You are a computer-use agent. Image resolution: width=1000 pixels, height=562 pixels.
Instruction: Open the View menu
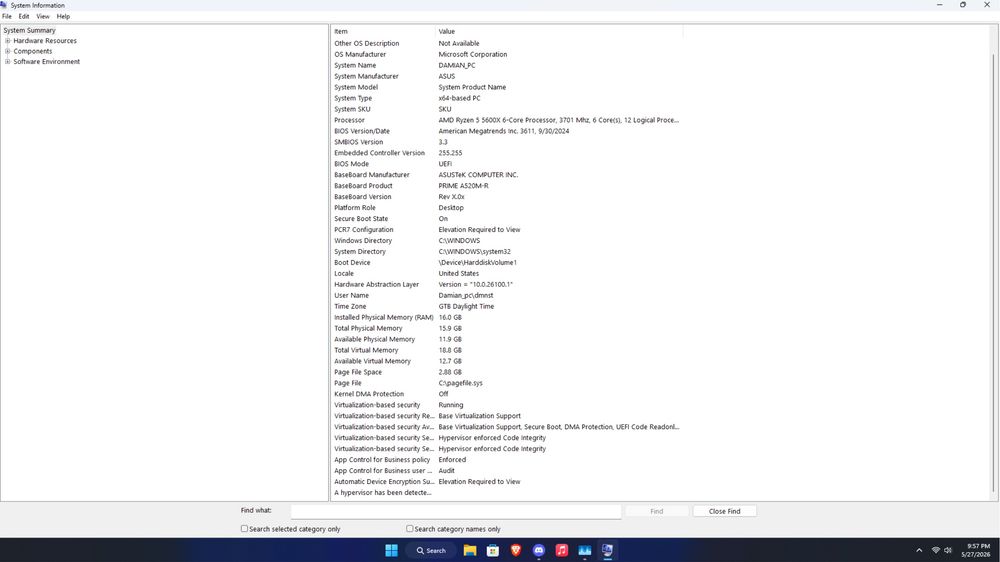click(43, 17)
